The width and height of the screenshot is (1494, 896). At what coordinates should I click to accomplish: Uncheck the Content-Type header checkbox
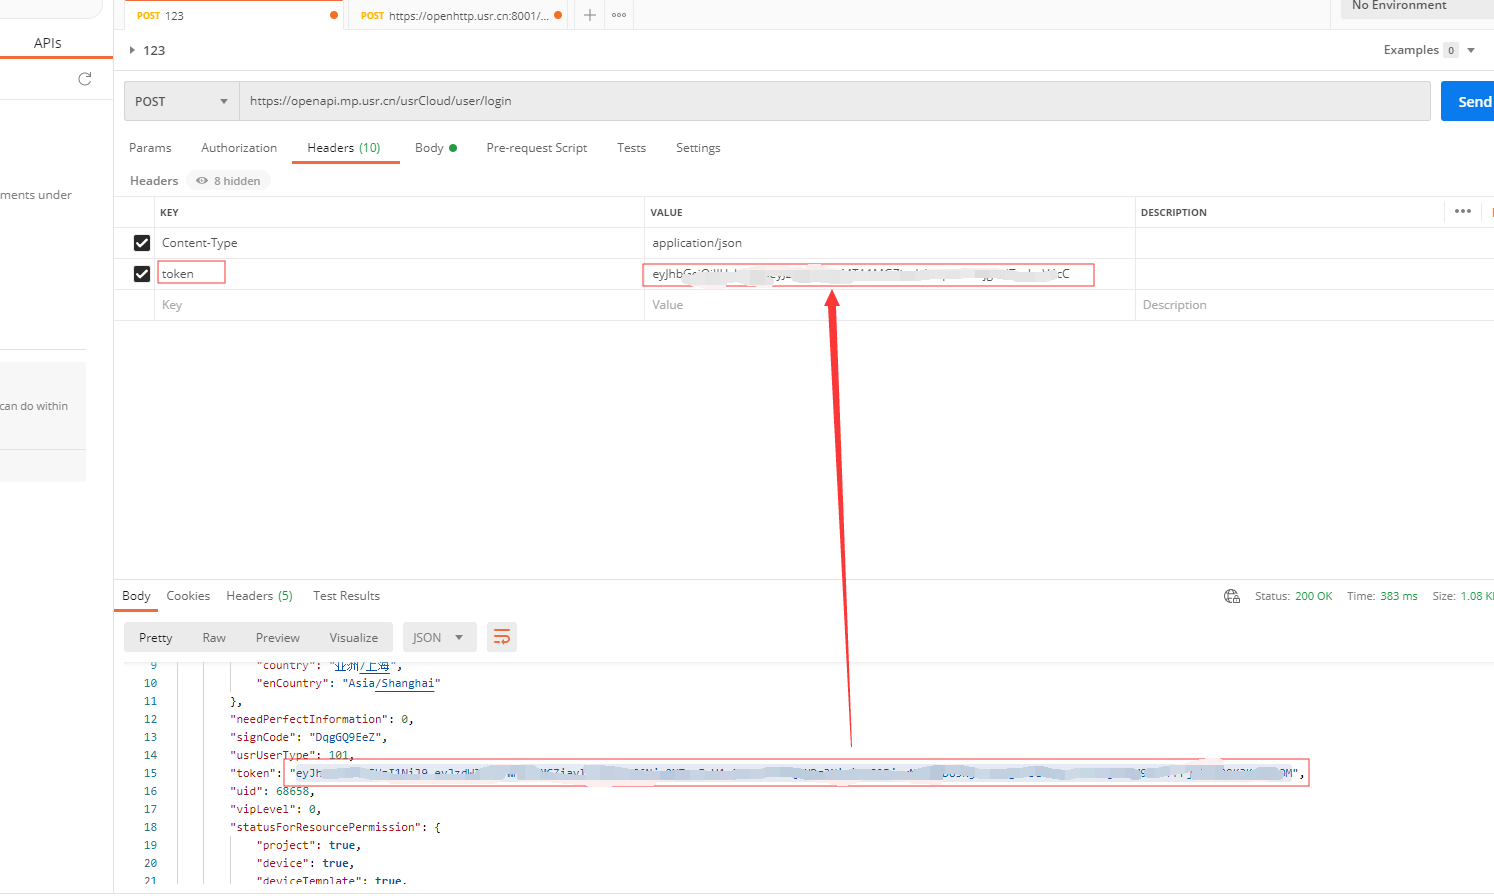coord(142,243)
